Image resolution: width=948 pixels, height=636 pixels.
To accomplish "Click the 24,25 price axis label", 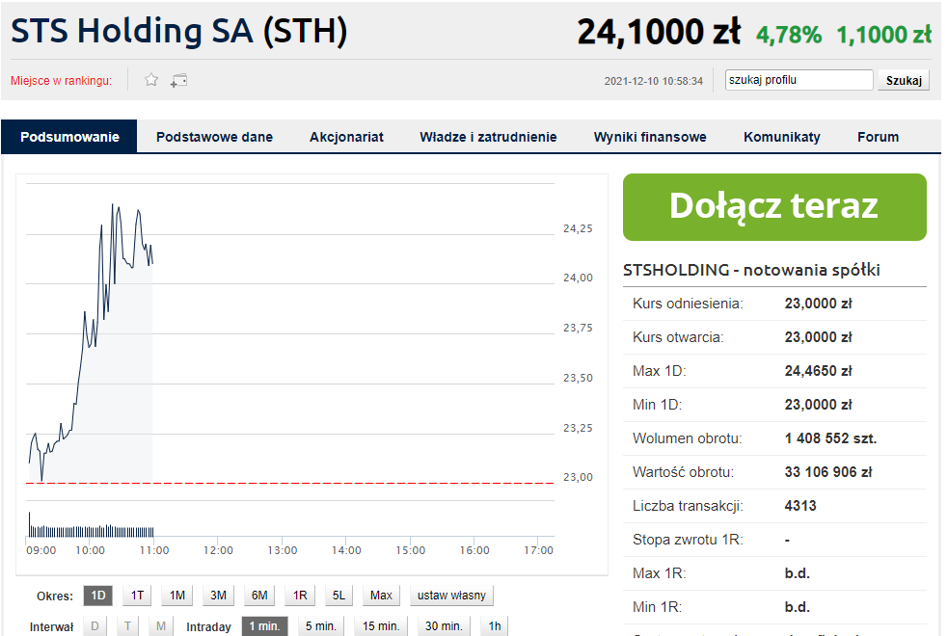I will (577, 228).
